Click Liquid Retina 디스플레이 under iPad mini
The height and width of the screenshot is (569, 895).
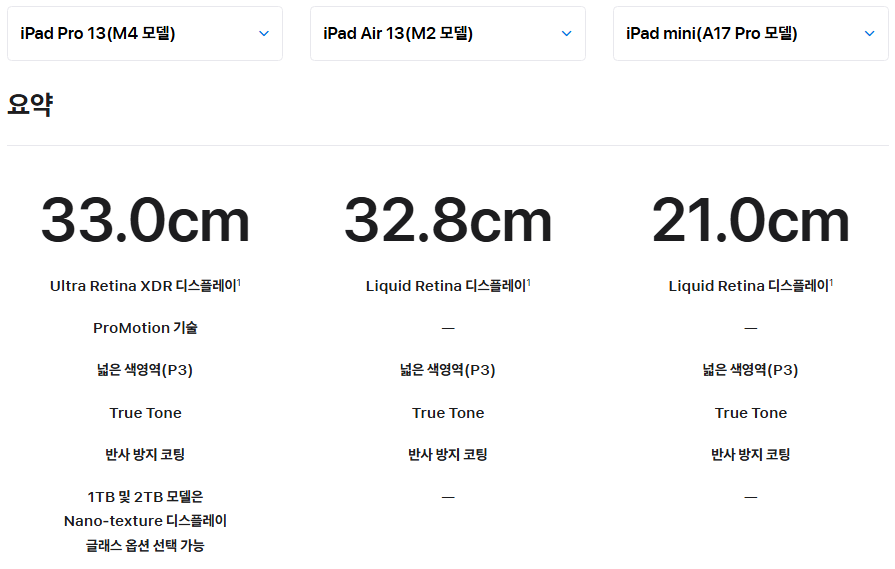[749, 286]
